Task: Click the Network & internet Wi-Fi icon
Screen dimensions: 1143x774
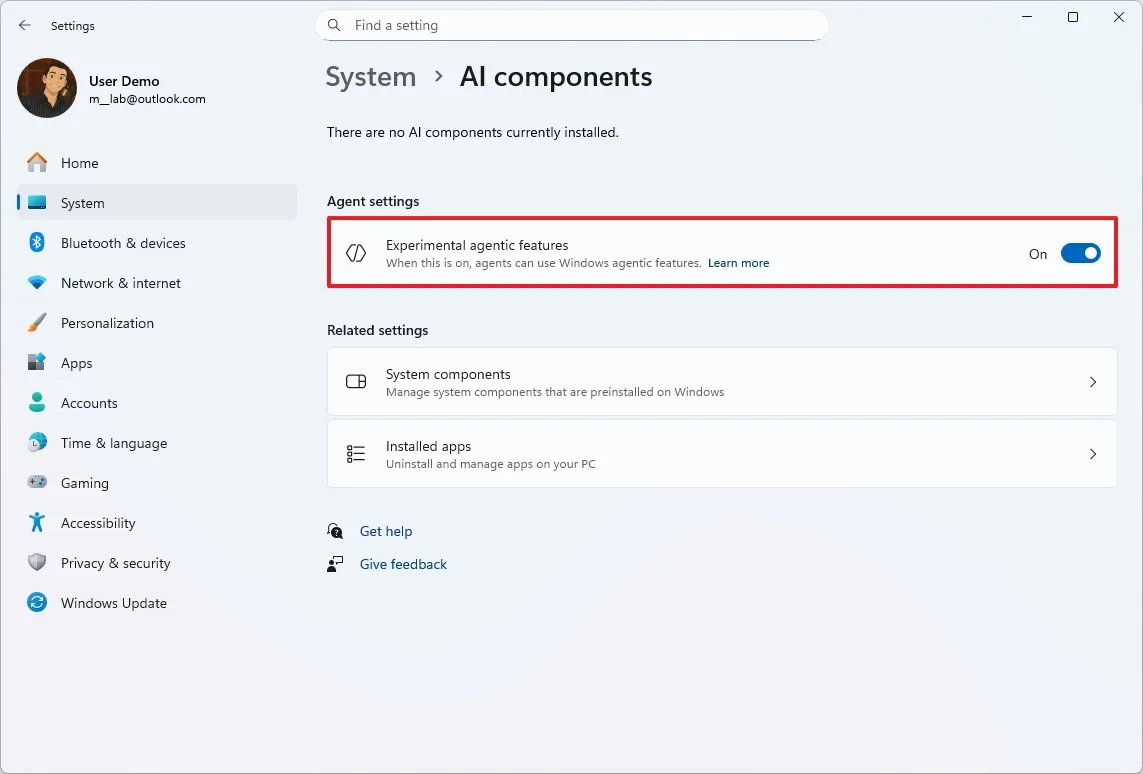Action: click(x=37, y=283)
